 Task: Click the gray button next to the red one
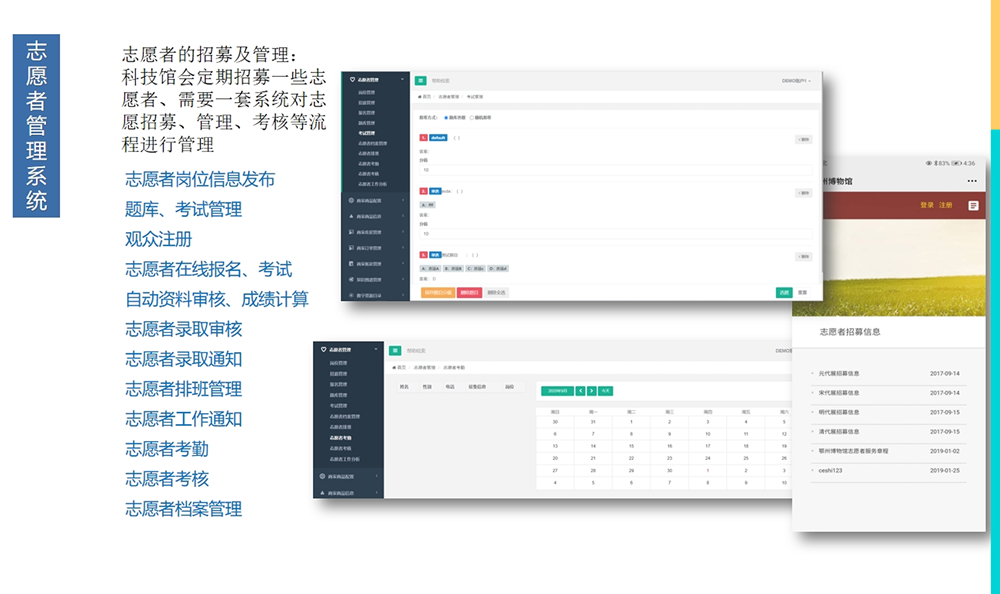click(x=496, y=292)
